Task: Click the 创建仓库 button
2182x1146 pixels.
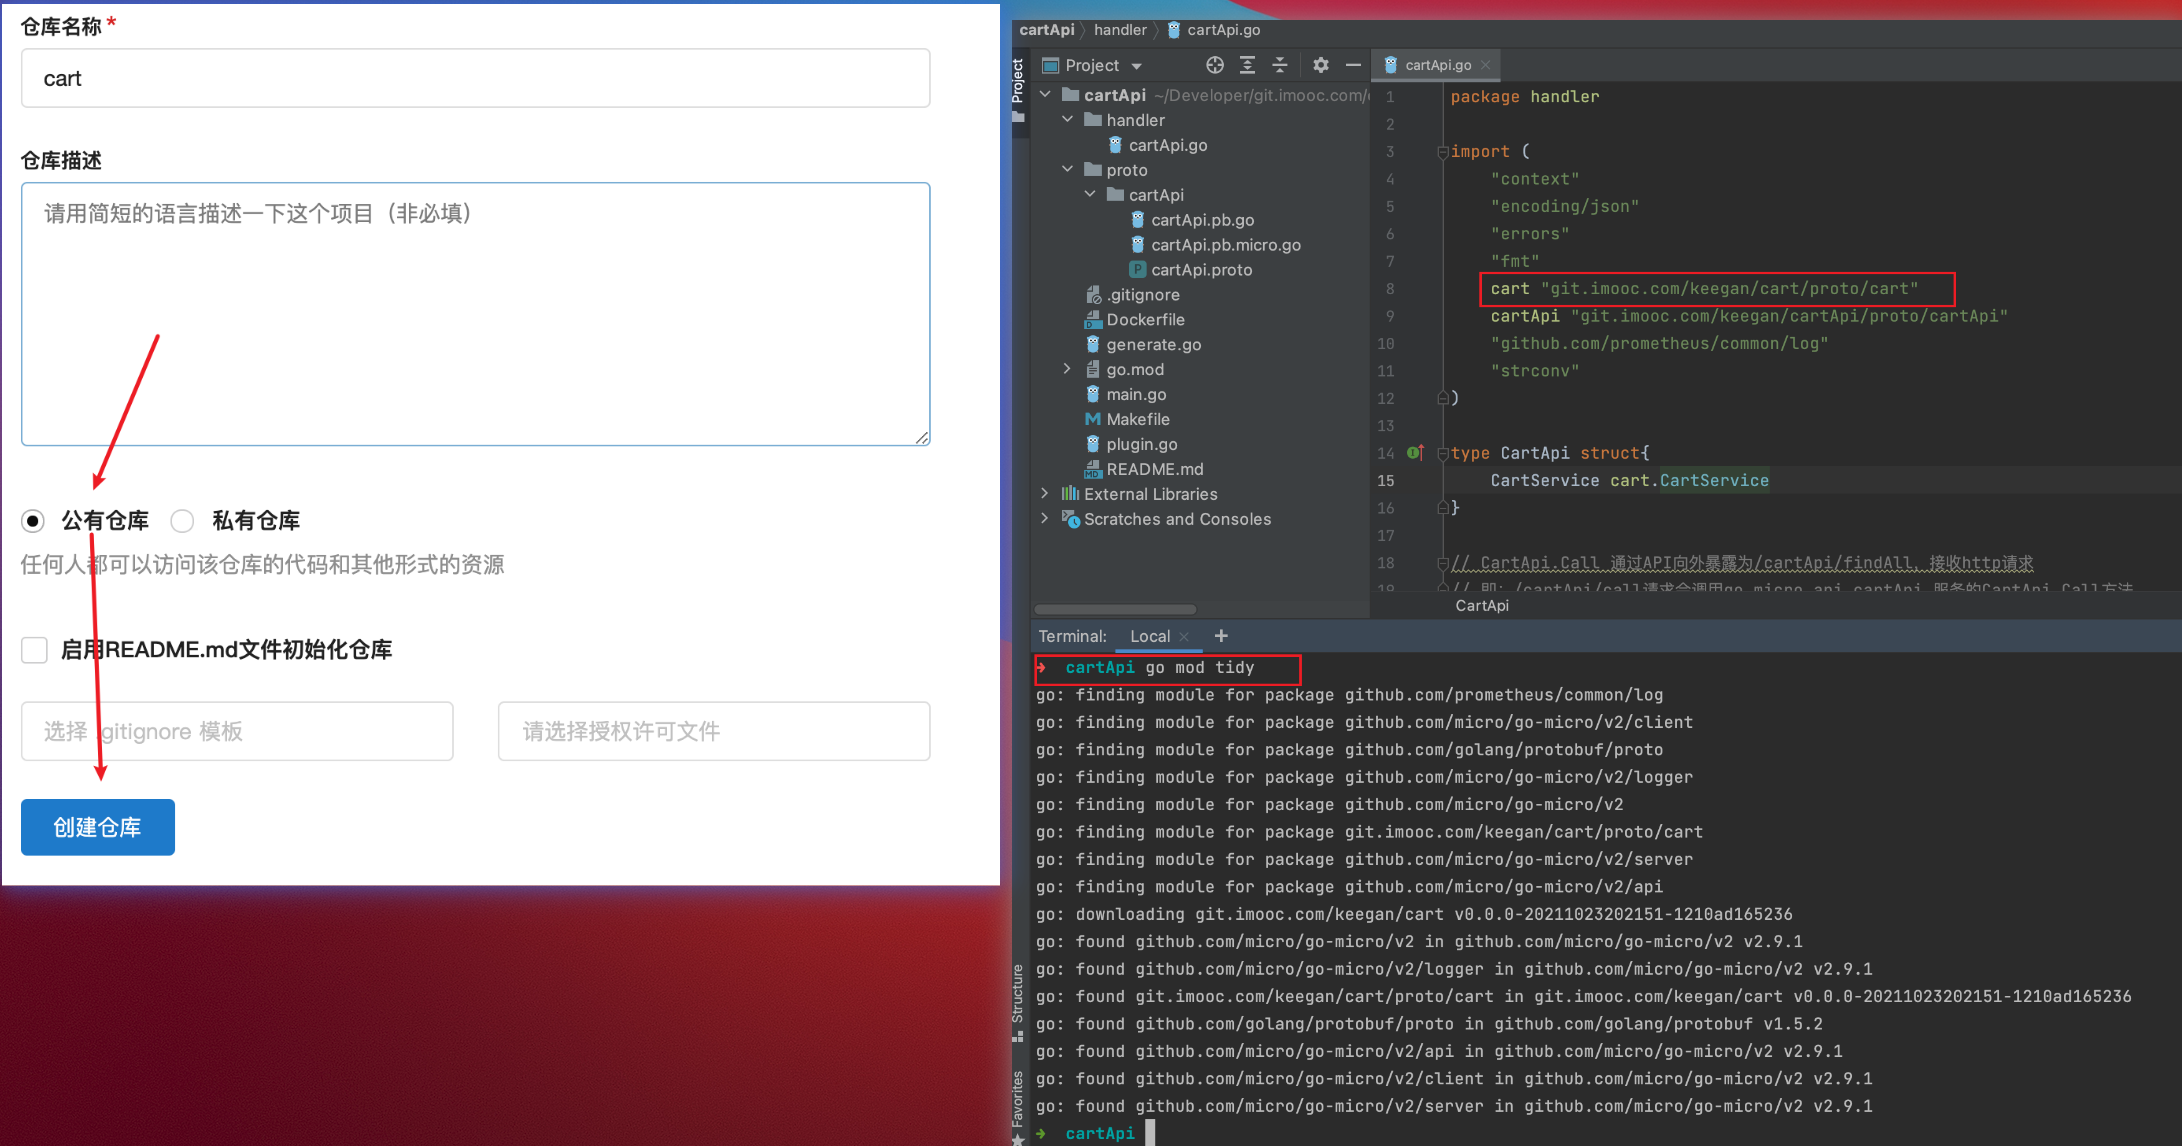Action: coord(97,827)
